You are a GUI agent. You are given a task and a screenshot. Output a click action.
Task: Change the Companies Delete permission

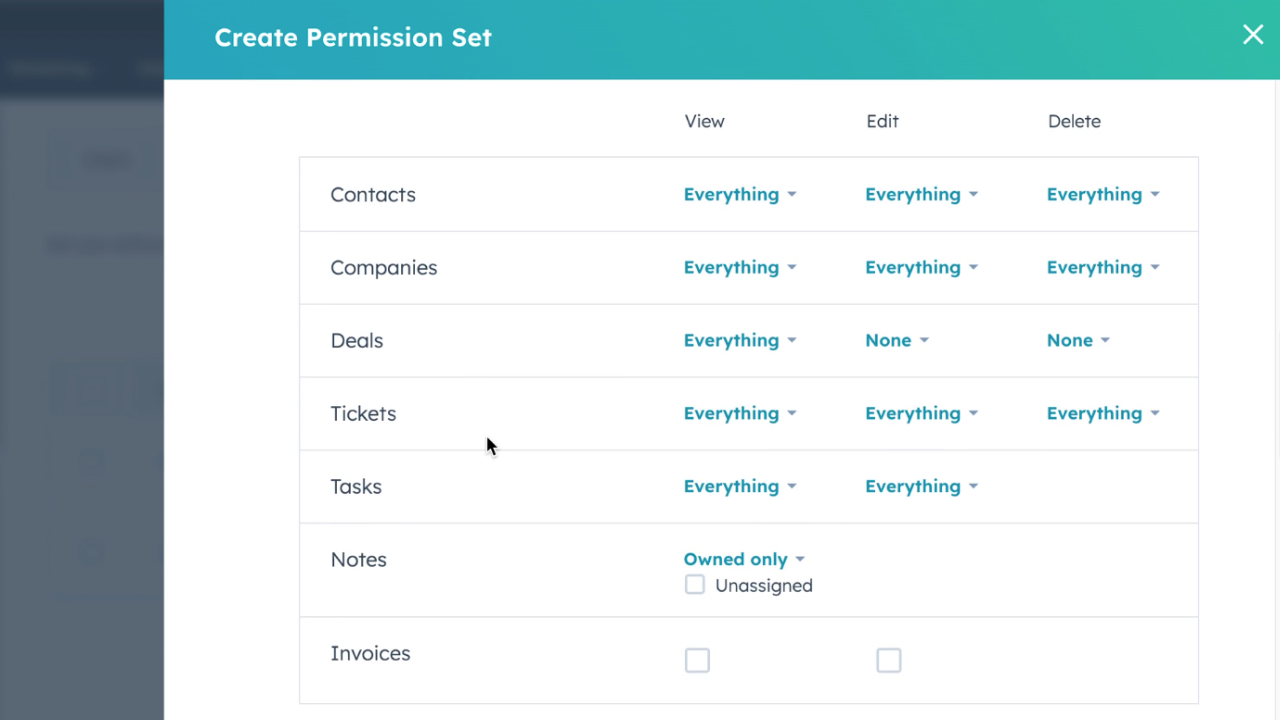tap(1103, 267)
